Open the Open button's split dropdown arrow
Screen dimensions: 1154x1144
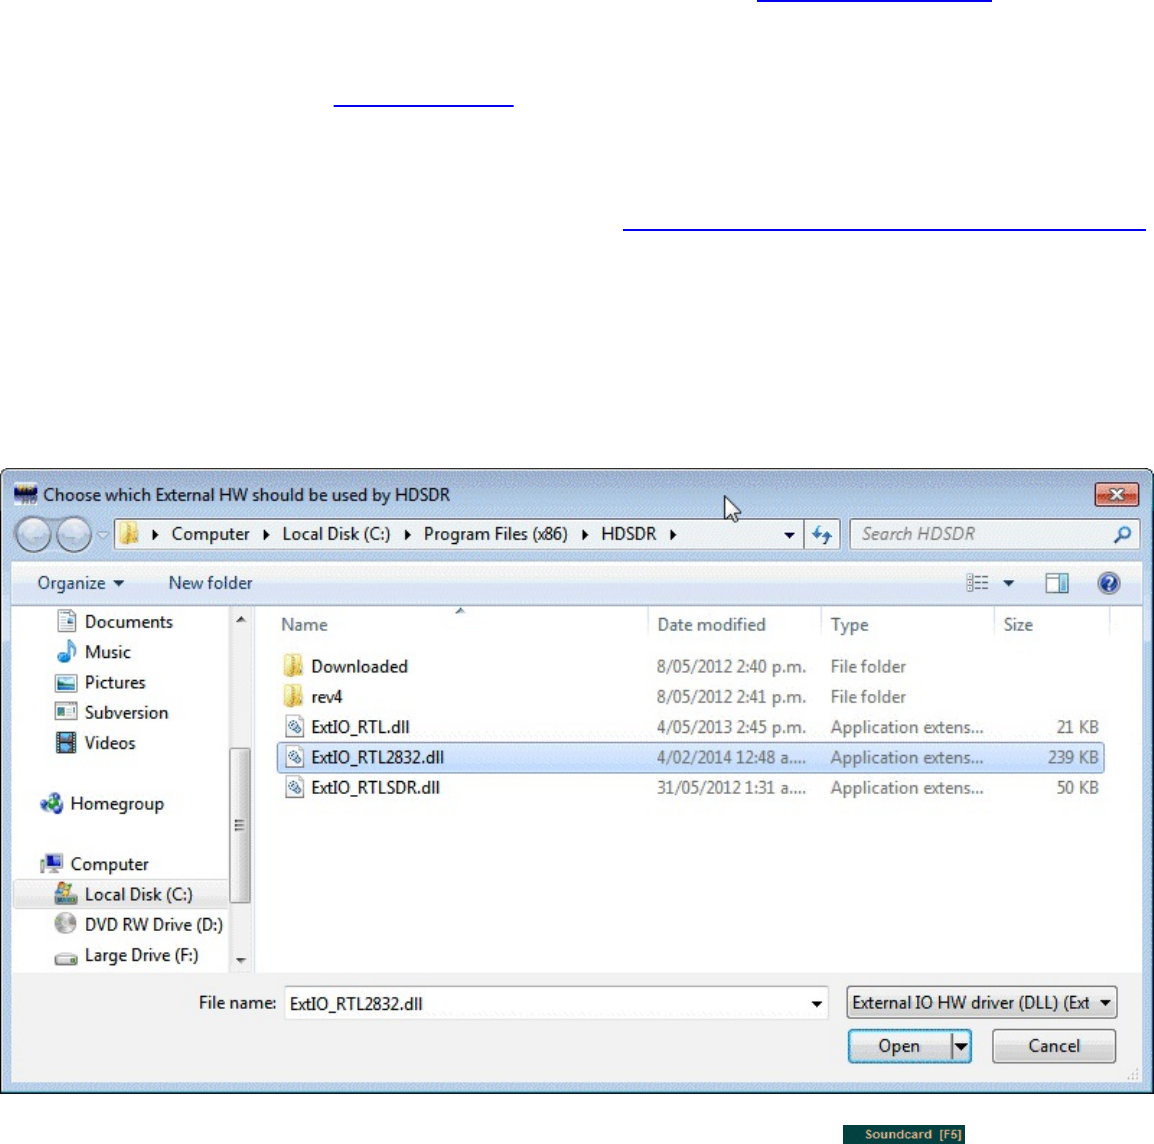[960, 1046]
